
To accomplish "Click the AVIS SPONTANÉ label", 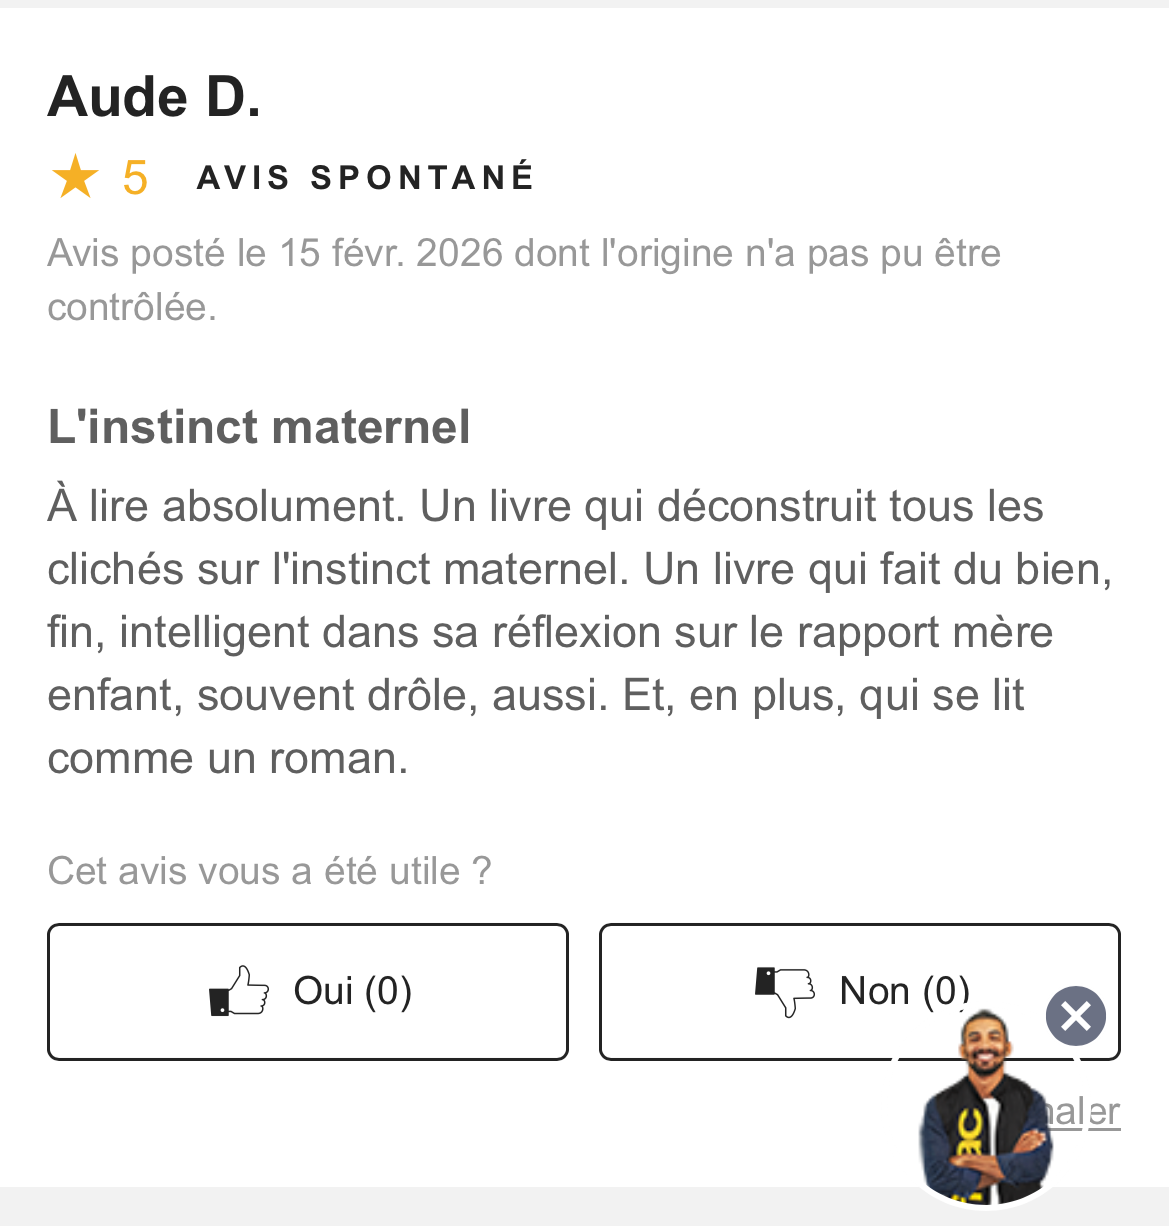I will tap(366, 178).
